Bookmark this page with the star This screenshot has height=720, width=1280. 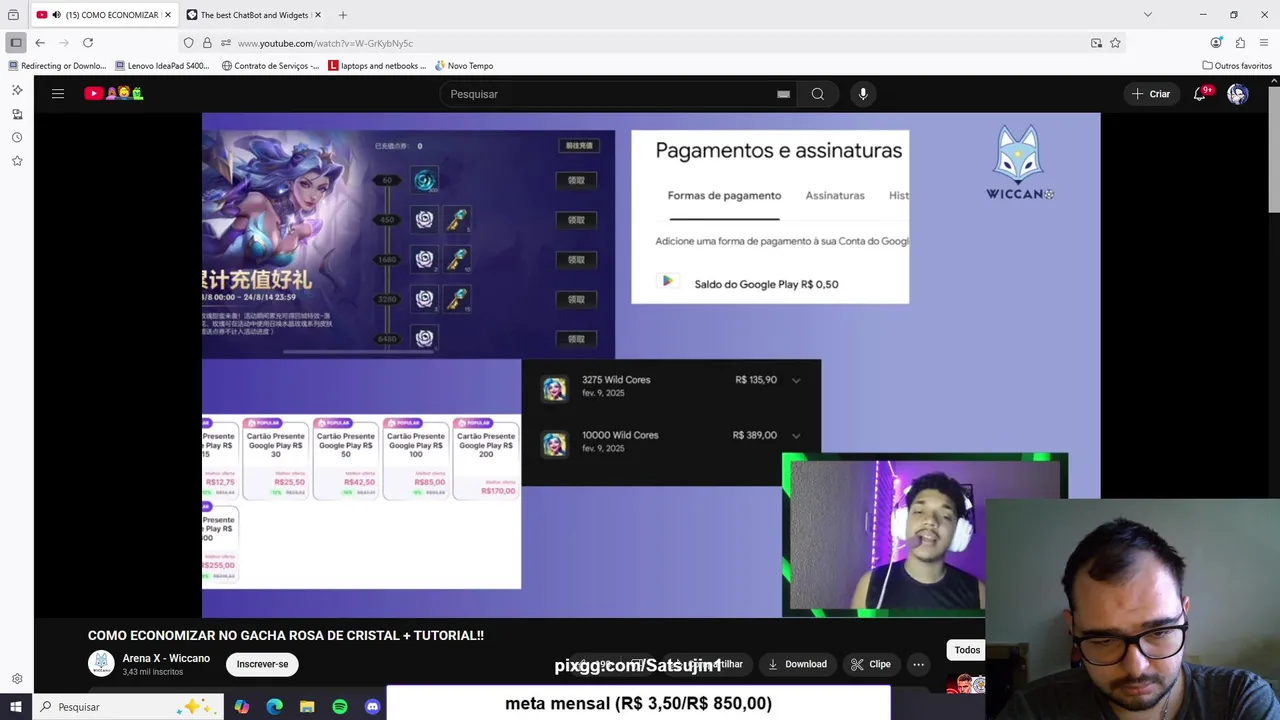click(1115, 43)
